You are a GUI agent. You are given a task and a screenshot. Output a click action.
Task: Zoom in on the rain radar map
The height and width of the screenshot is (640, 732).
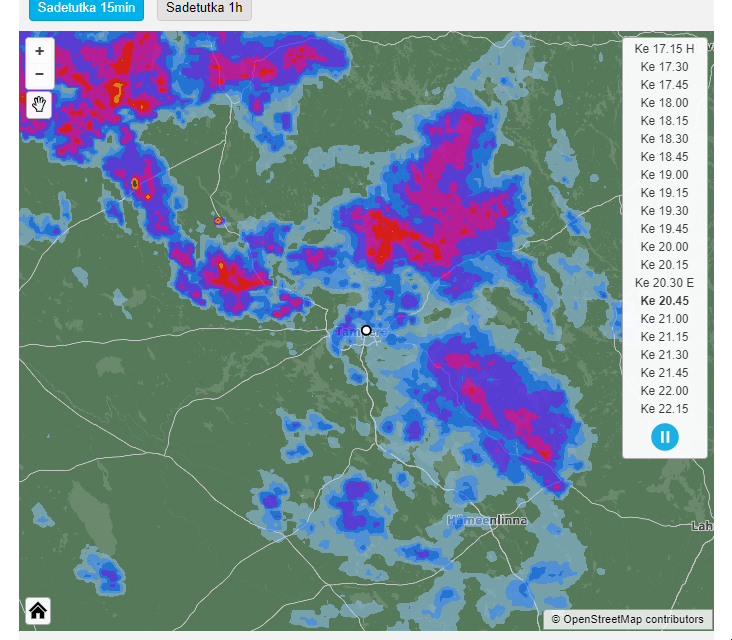39,51
